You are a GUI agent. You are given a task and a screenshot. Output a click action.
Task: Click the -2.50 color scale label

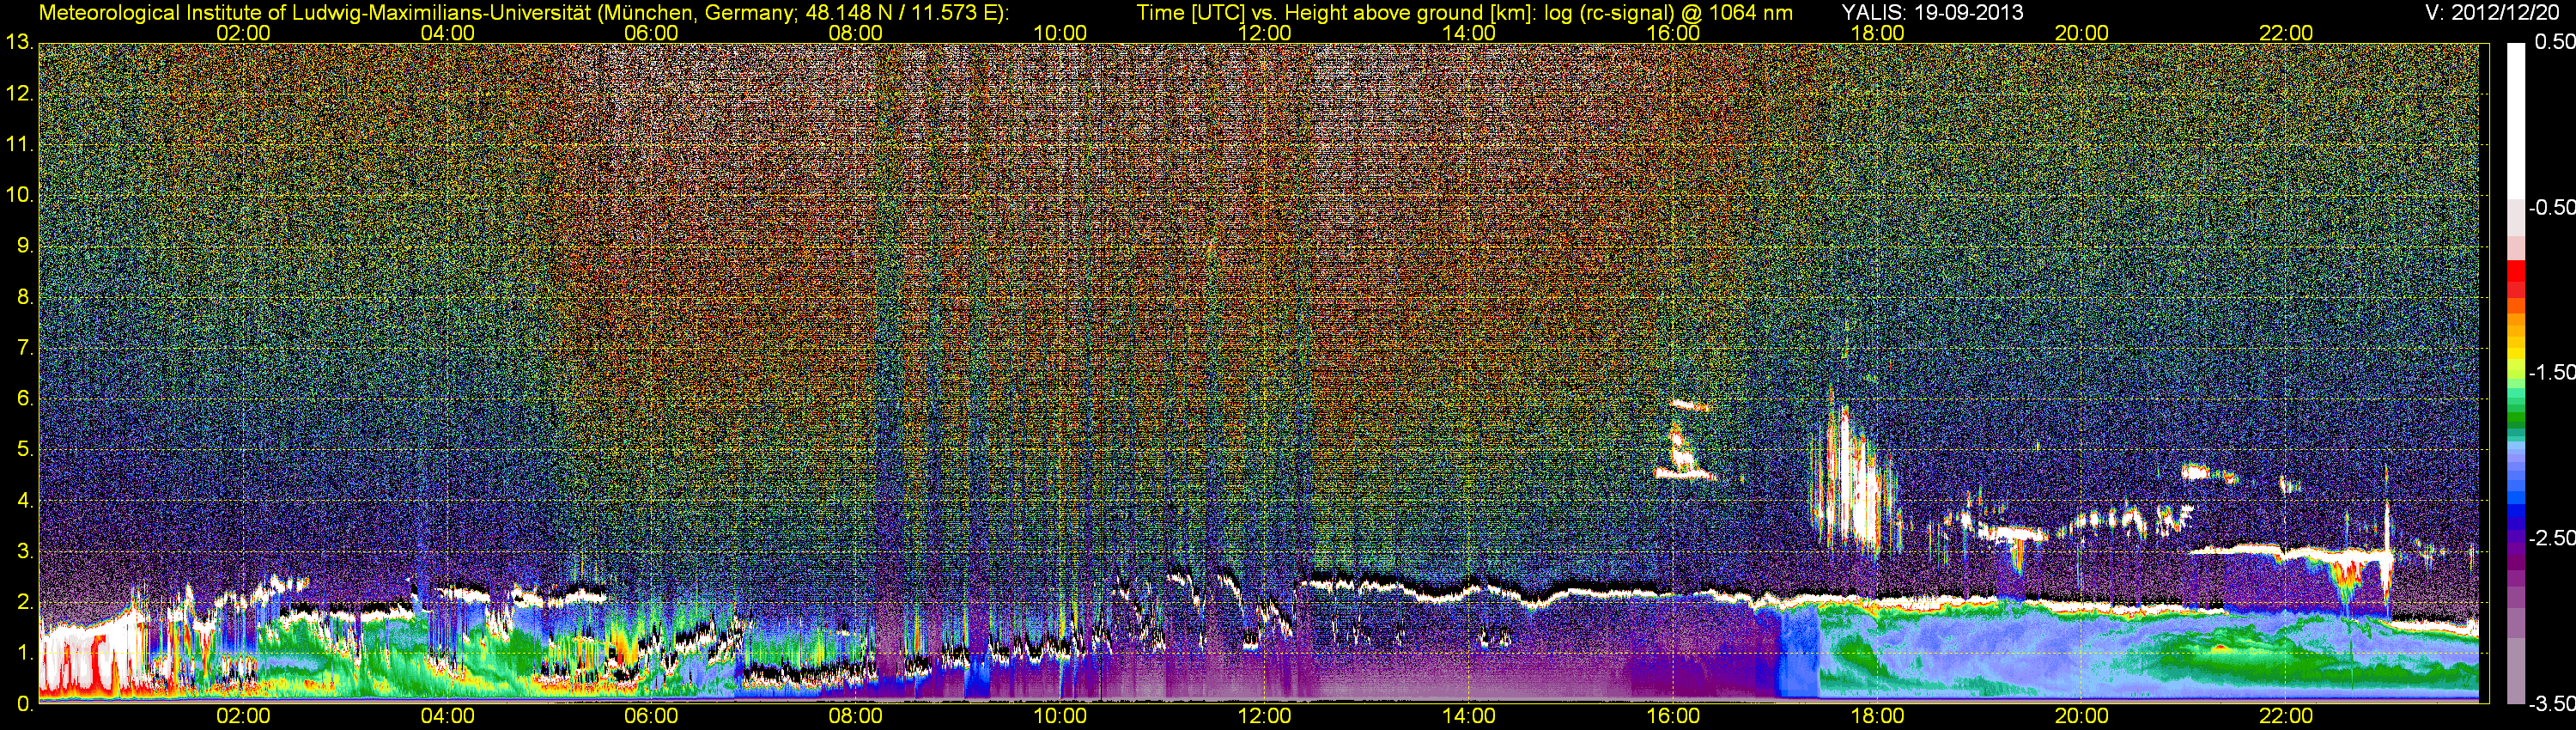(x=2552, y=538)
